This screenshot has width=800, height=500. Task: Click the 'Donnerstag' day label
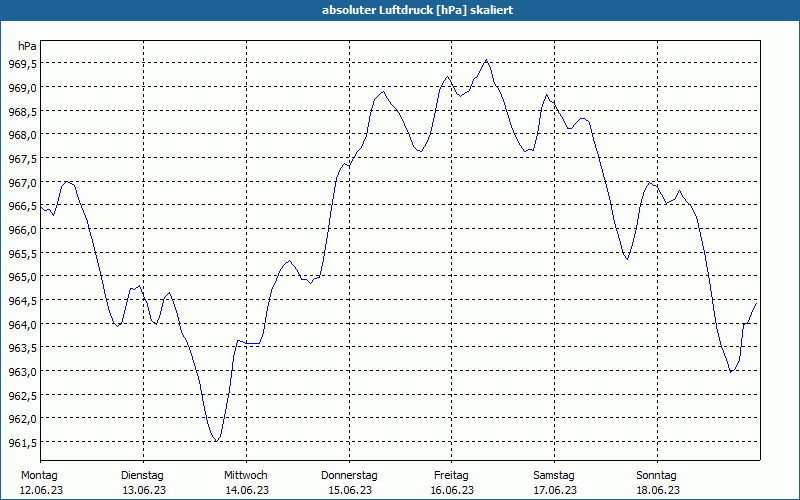(x=349, y=476)
